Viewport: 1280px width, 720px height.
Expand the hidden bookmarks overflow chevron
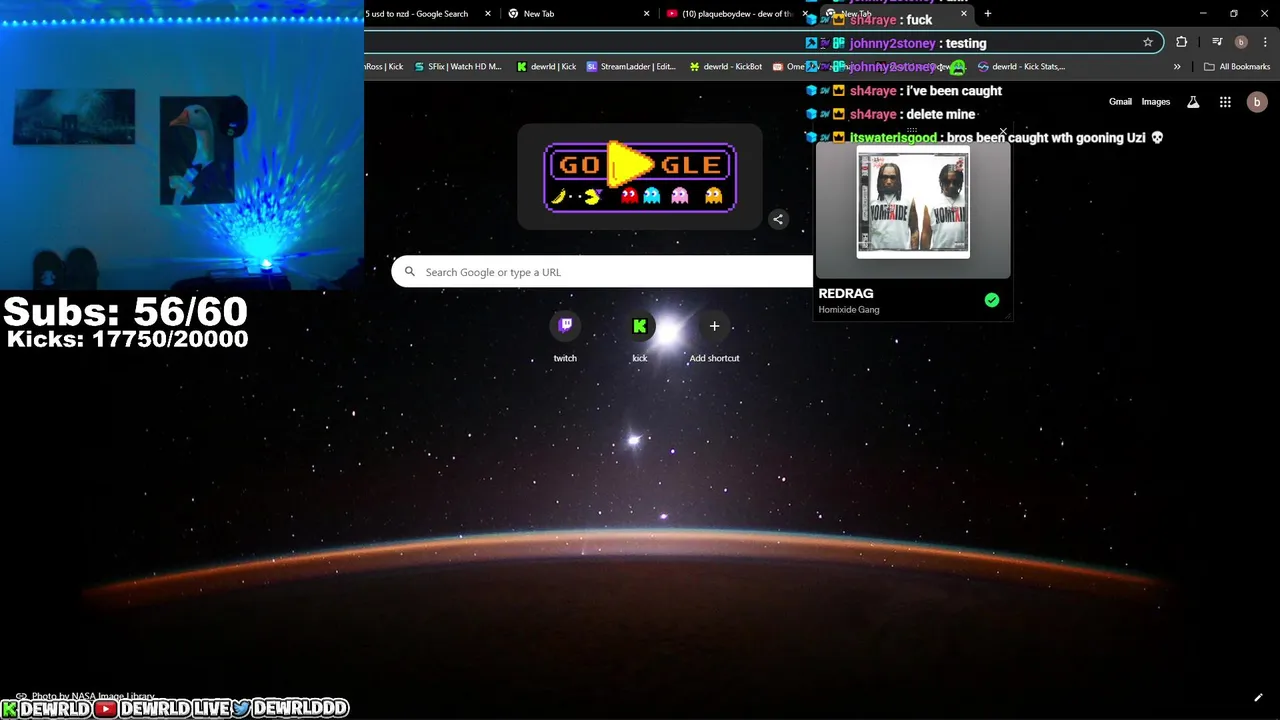tap(1177, 67)
